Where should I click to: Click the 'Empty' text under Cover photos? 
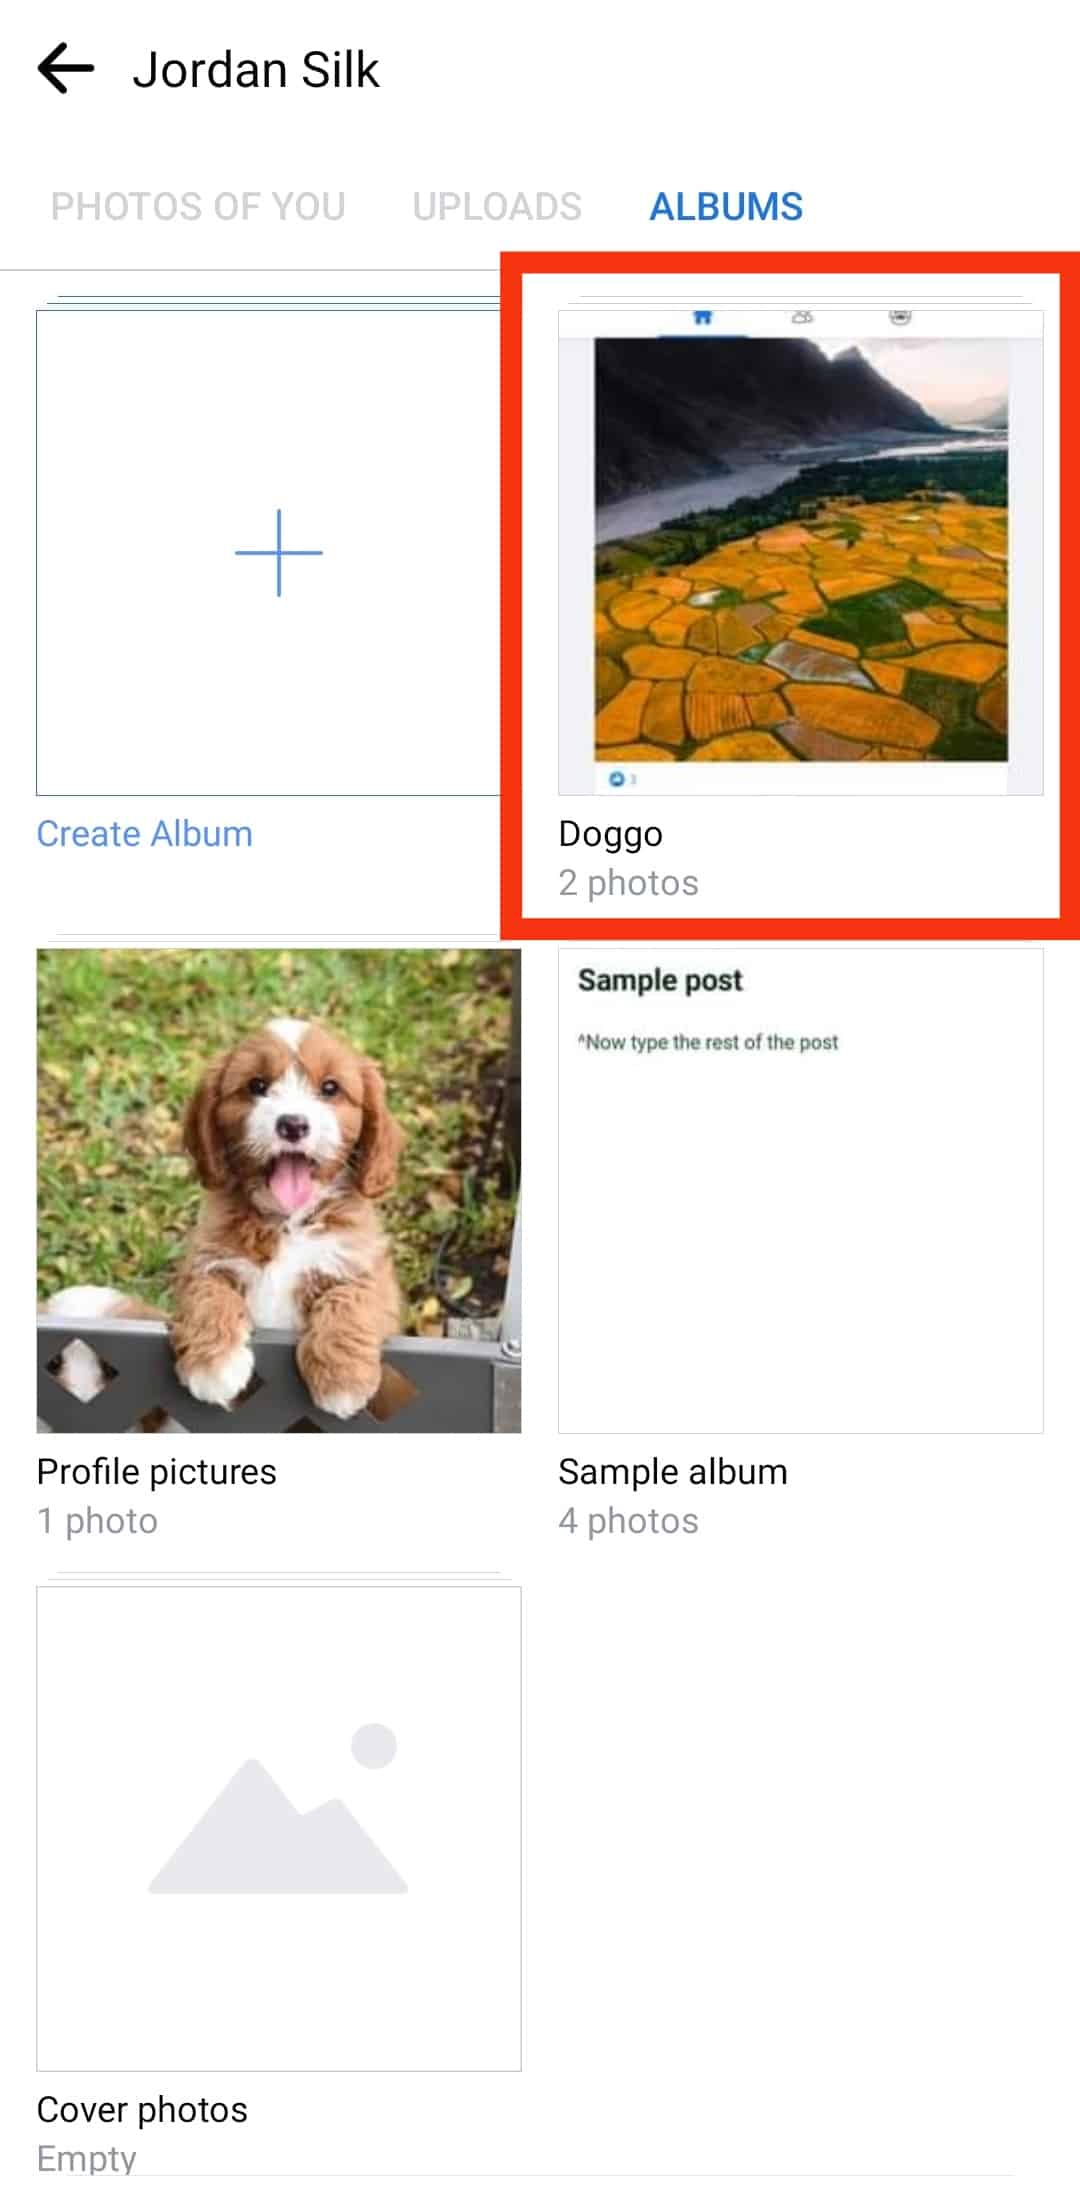point(86,2158)
